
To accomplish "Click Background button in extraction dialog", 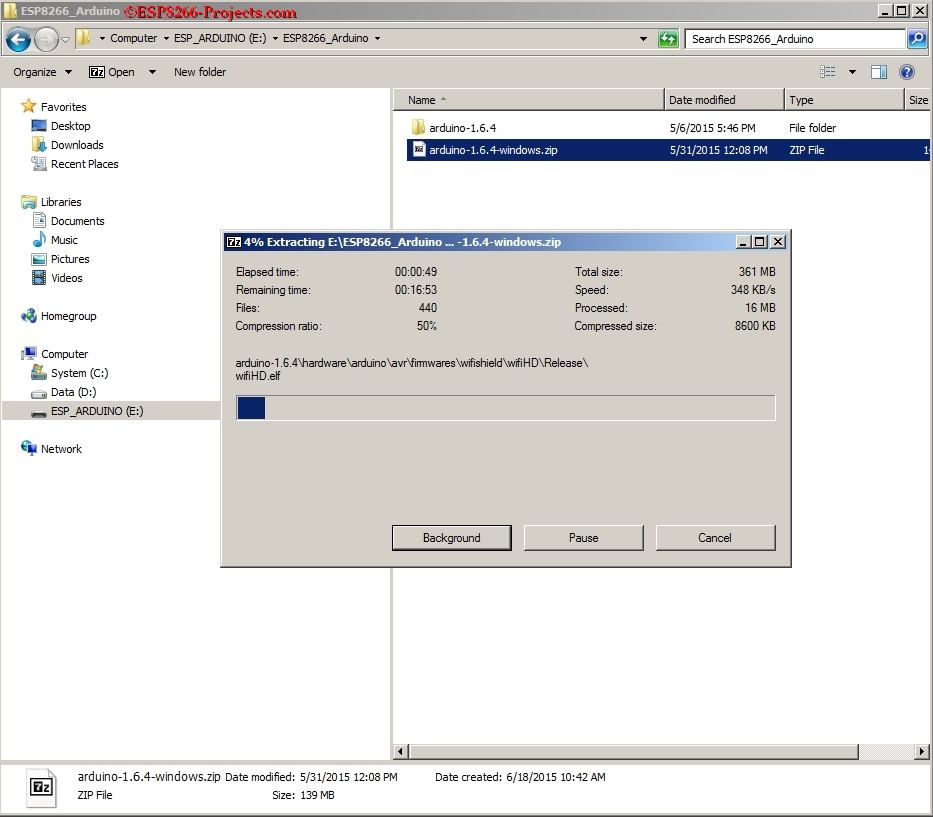I will click(x=452, y=537).
